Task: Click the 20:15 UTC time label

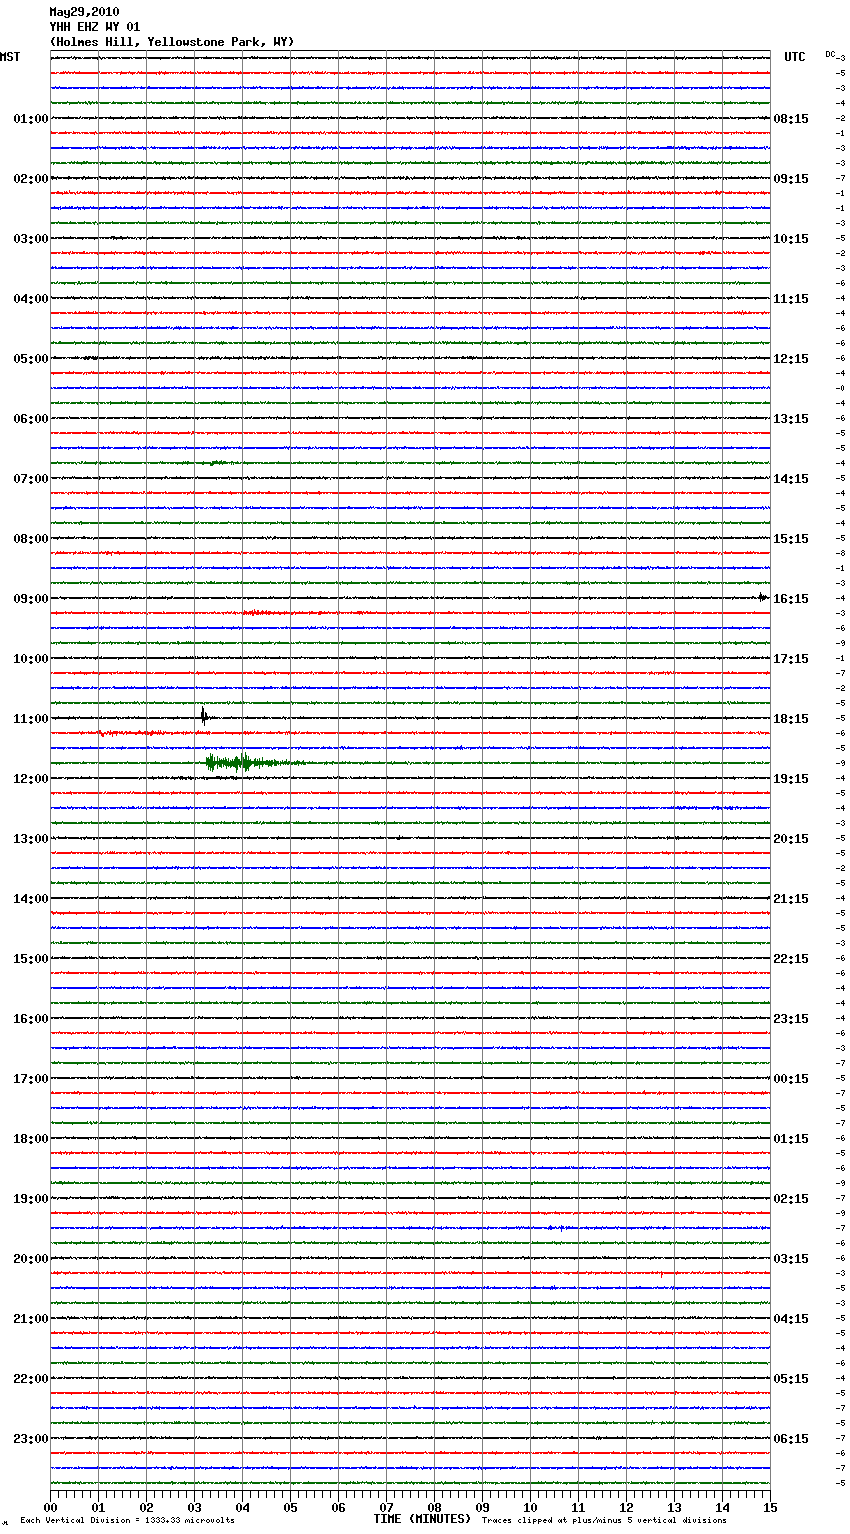Action: [791, 839]
